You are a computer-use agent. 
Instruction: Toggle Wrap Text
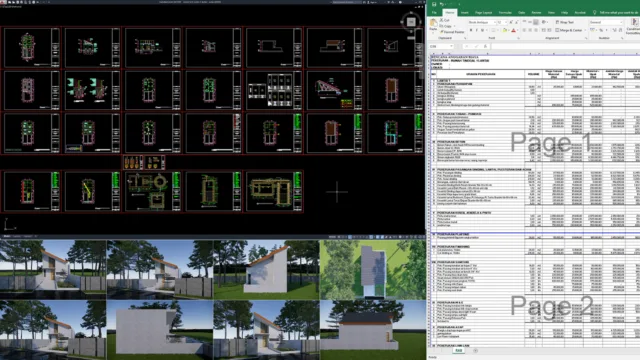point(565,22)
